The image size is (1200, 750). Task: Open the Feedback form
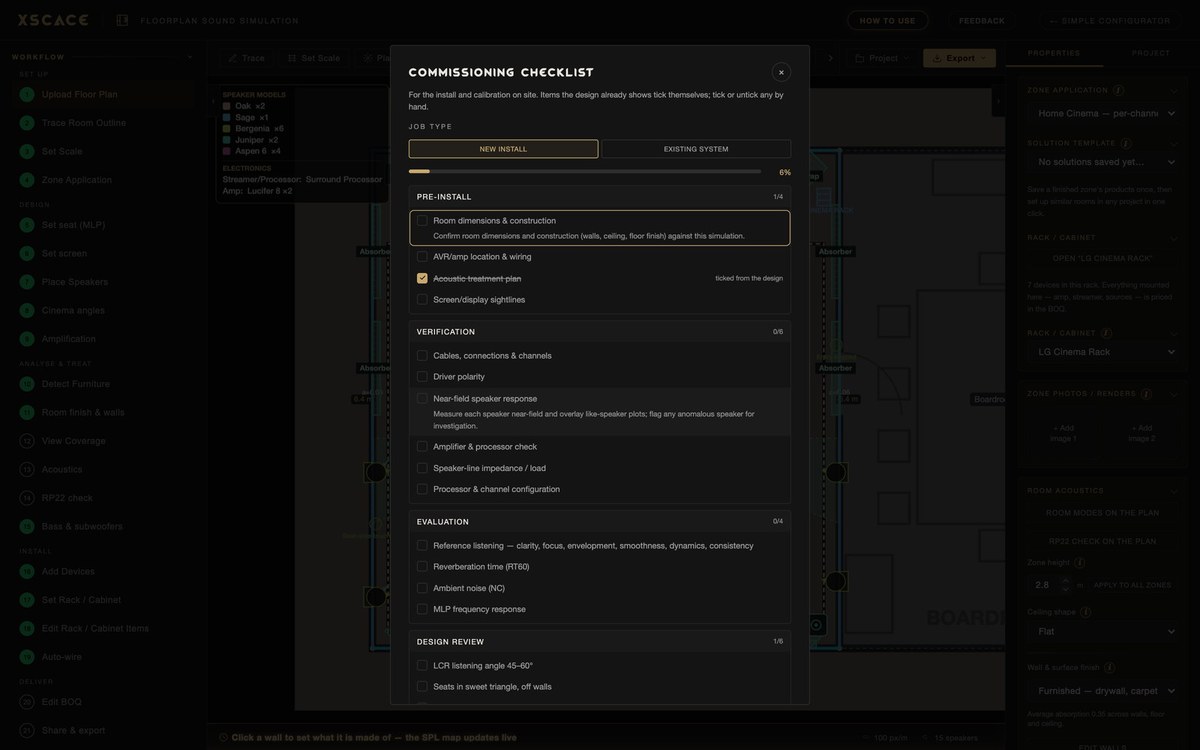(x=981, y=21)
